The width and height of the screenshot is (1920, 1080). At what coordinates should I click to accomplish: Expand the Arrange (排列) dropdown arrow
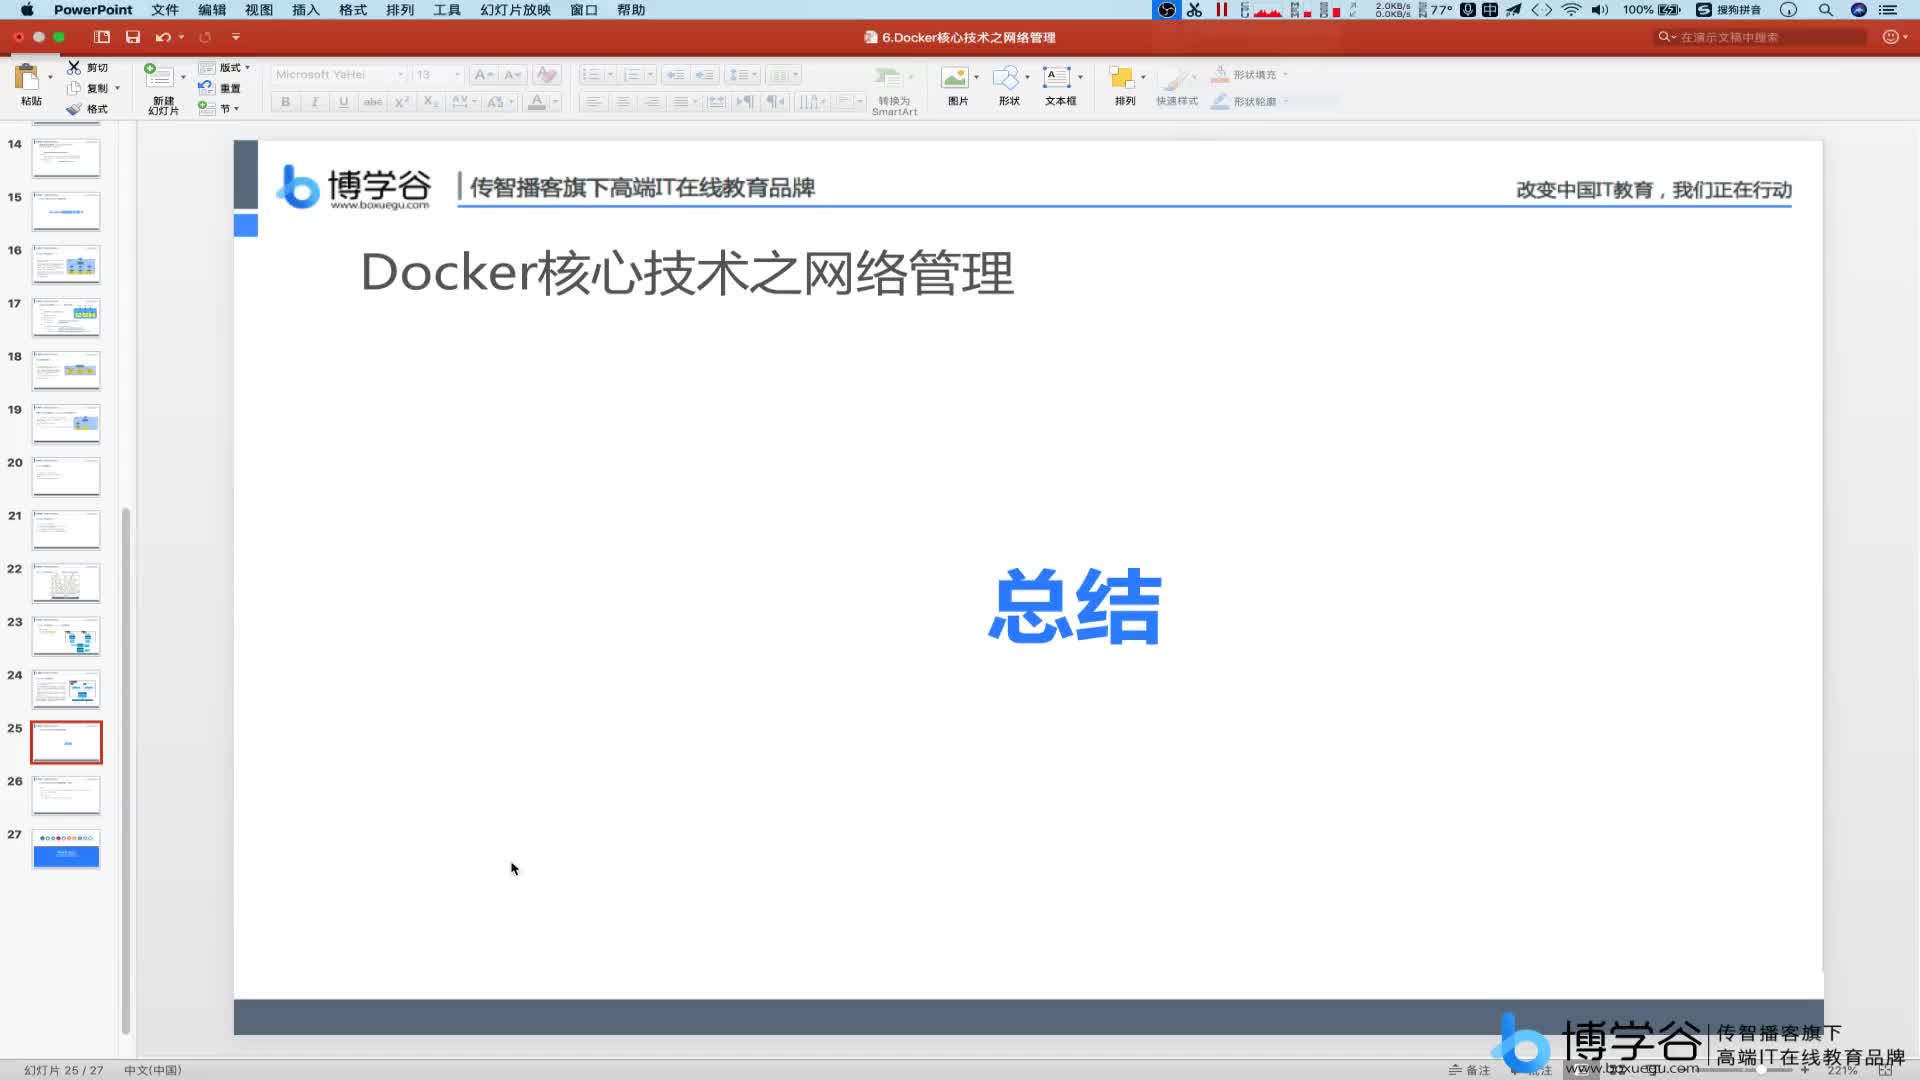pyautogui.click(x=1143, y=77)
